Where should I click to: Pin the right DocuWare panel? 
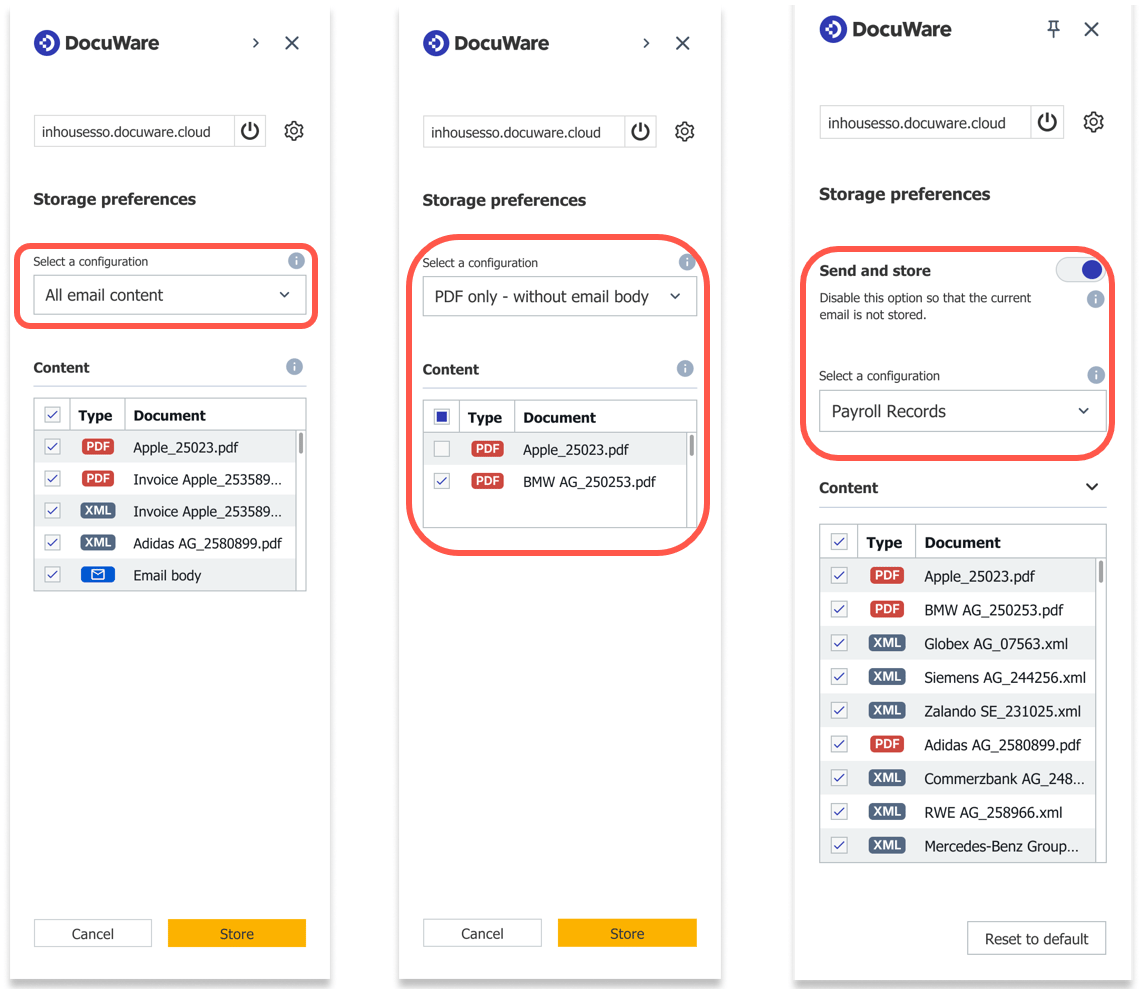click(1053, 29)
